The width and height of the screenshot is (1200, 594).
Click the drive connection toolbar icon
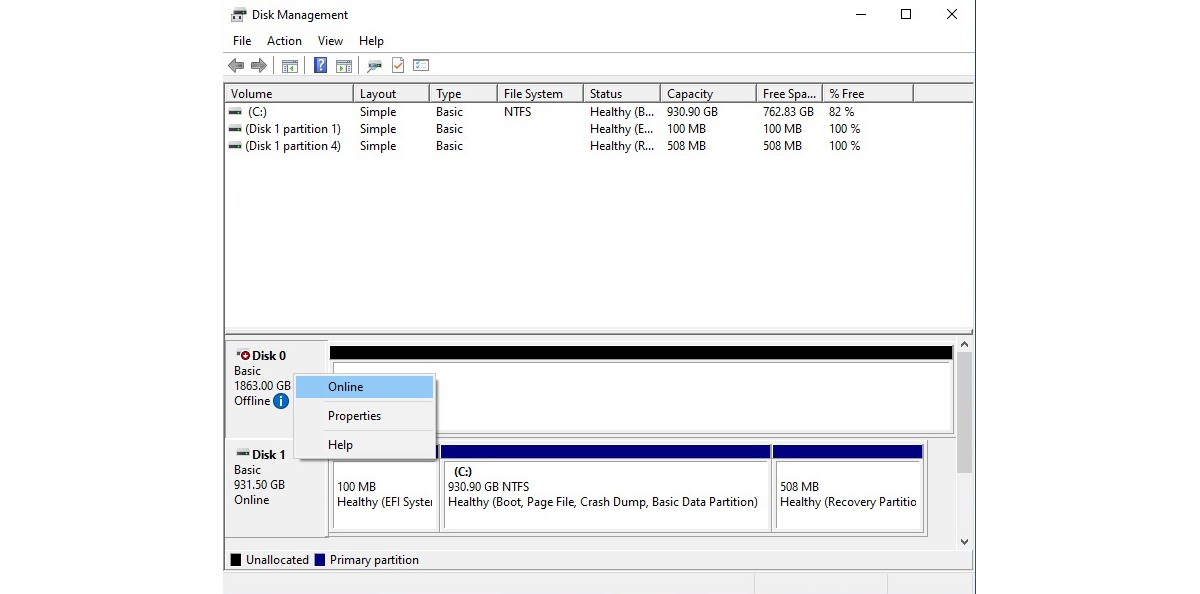point(374,66)
